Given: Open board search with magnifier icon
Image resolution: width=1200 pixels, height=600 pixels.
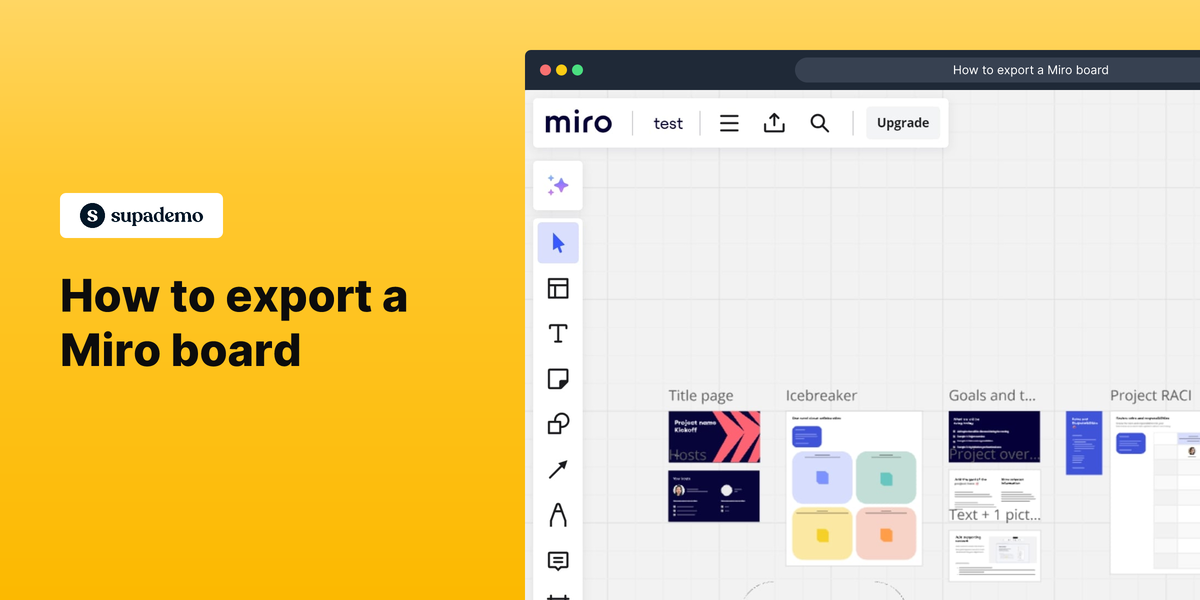Looking at the screenshot, I should coord(819,123).
